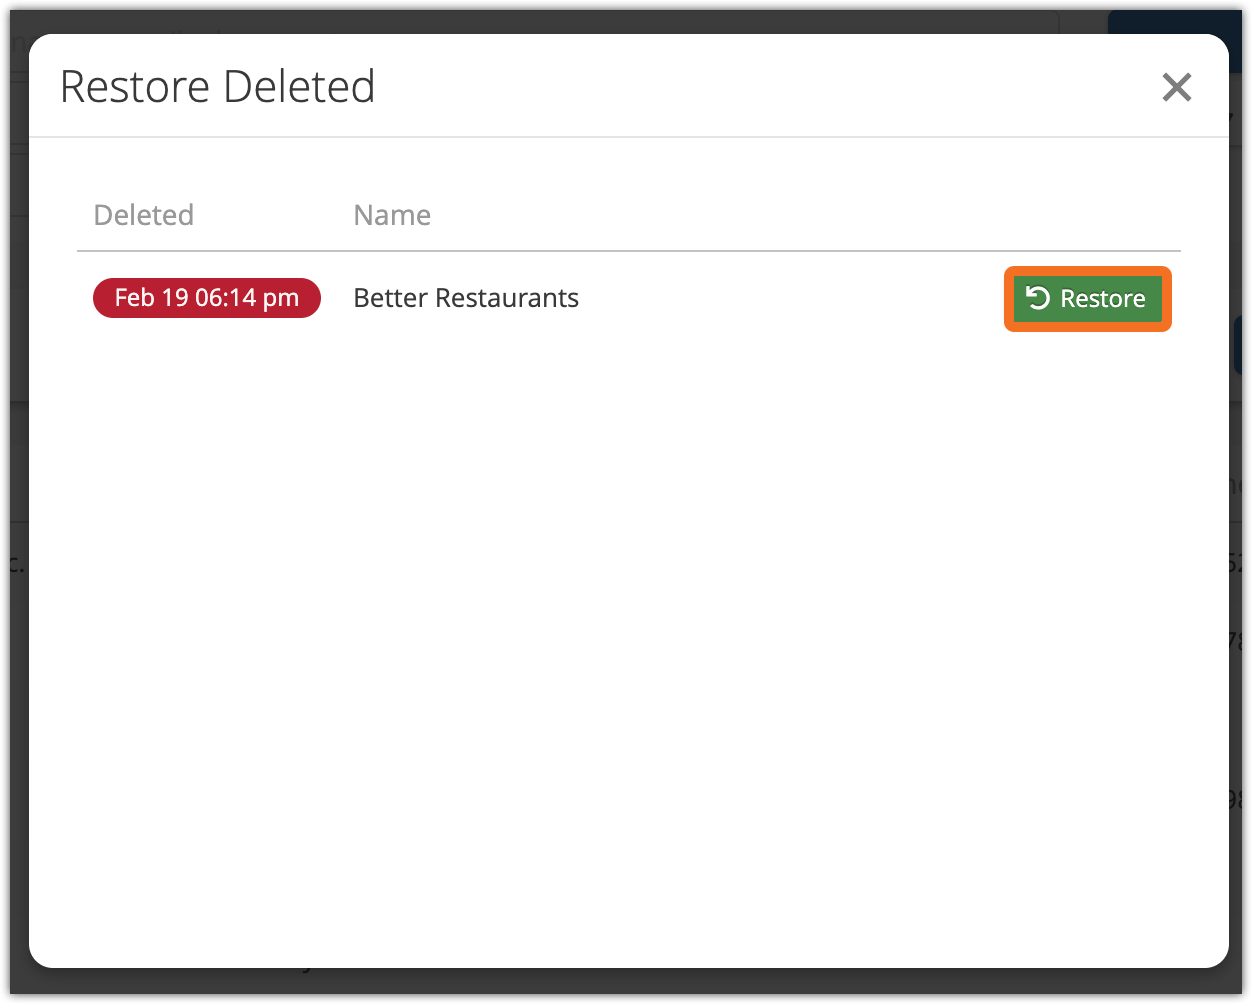Viewport: 1252px width, 1004px height.
Task: Click the green Restore button
Action: click(1087, 299)
